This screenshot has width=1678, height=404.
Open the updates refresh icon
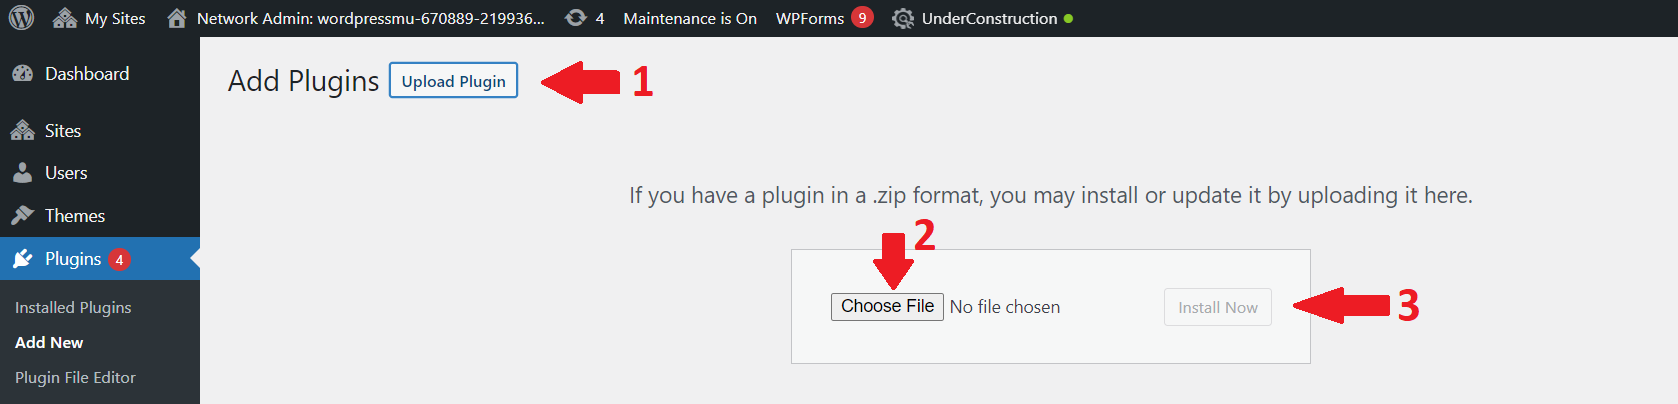576,18
